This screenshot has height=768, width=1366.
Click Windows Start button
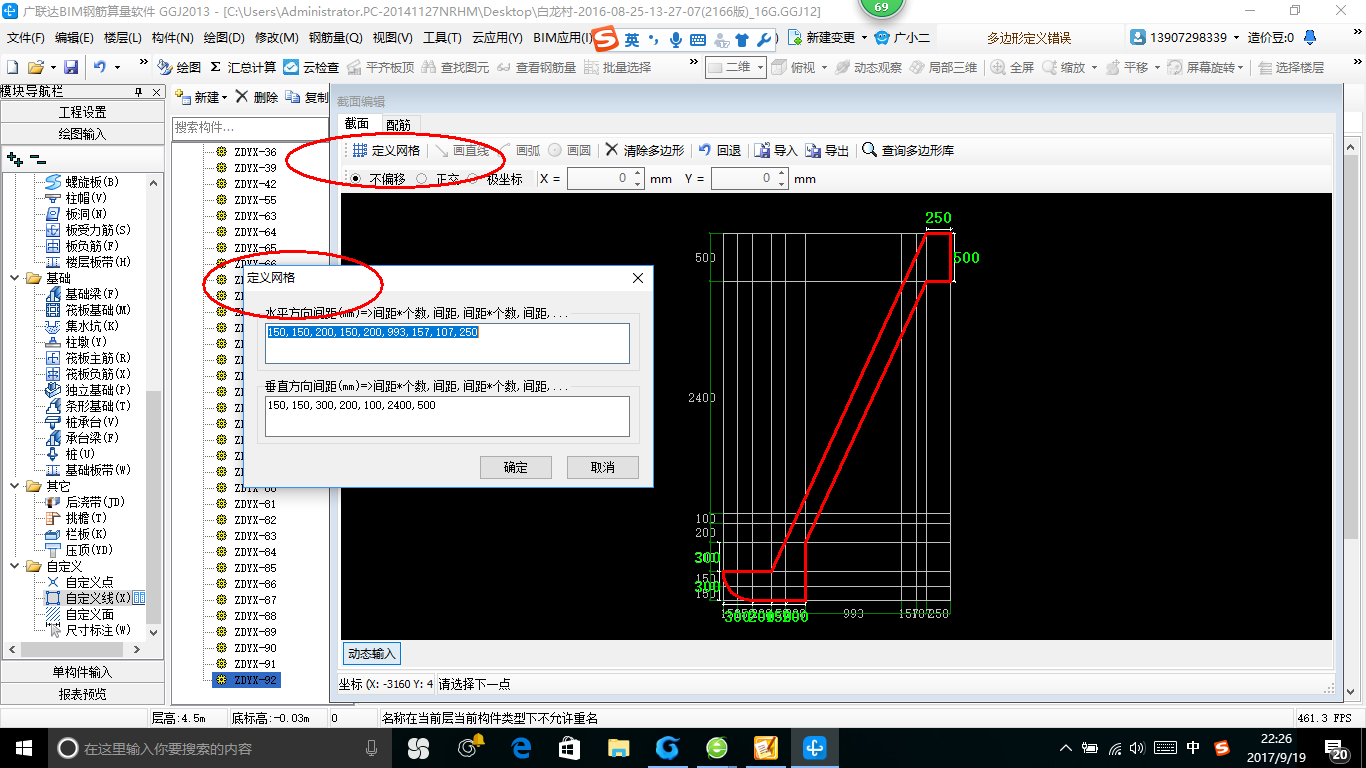pos(22,748)
